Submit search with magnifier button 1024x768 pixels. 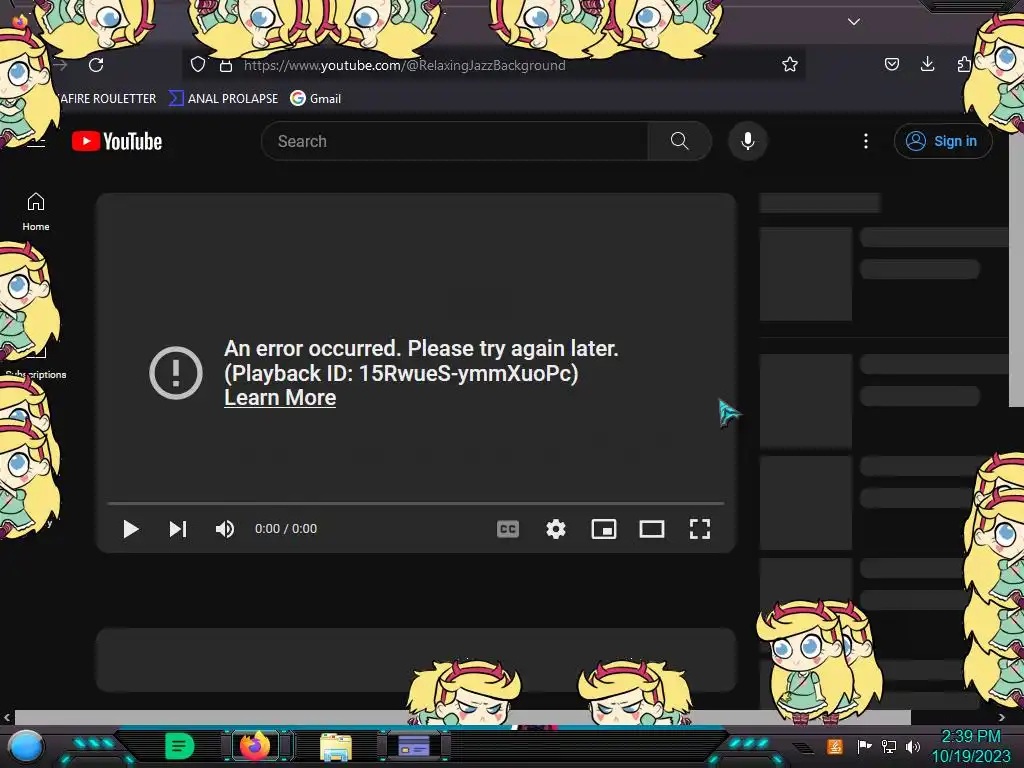(x=679, y=141)
